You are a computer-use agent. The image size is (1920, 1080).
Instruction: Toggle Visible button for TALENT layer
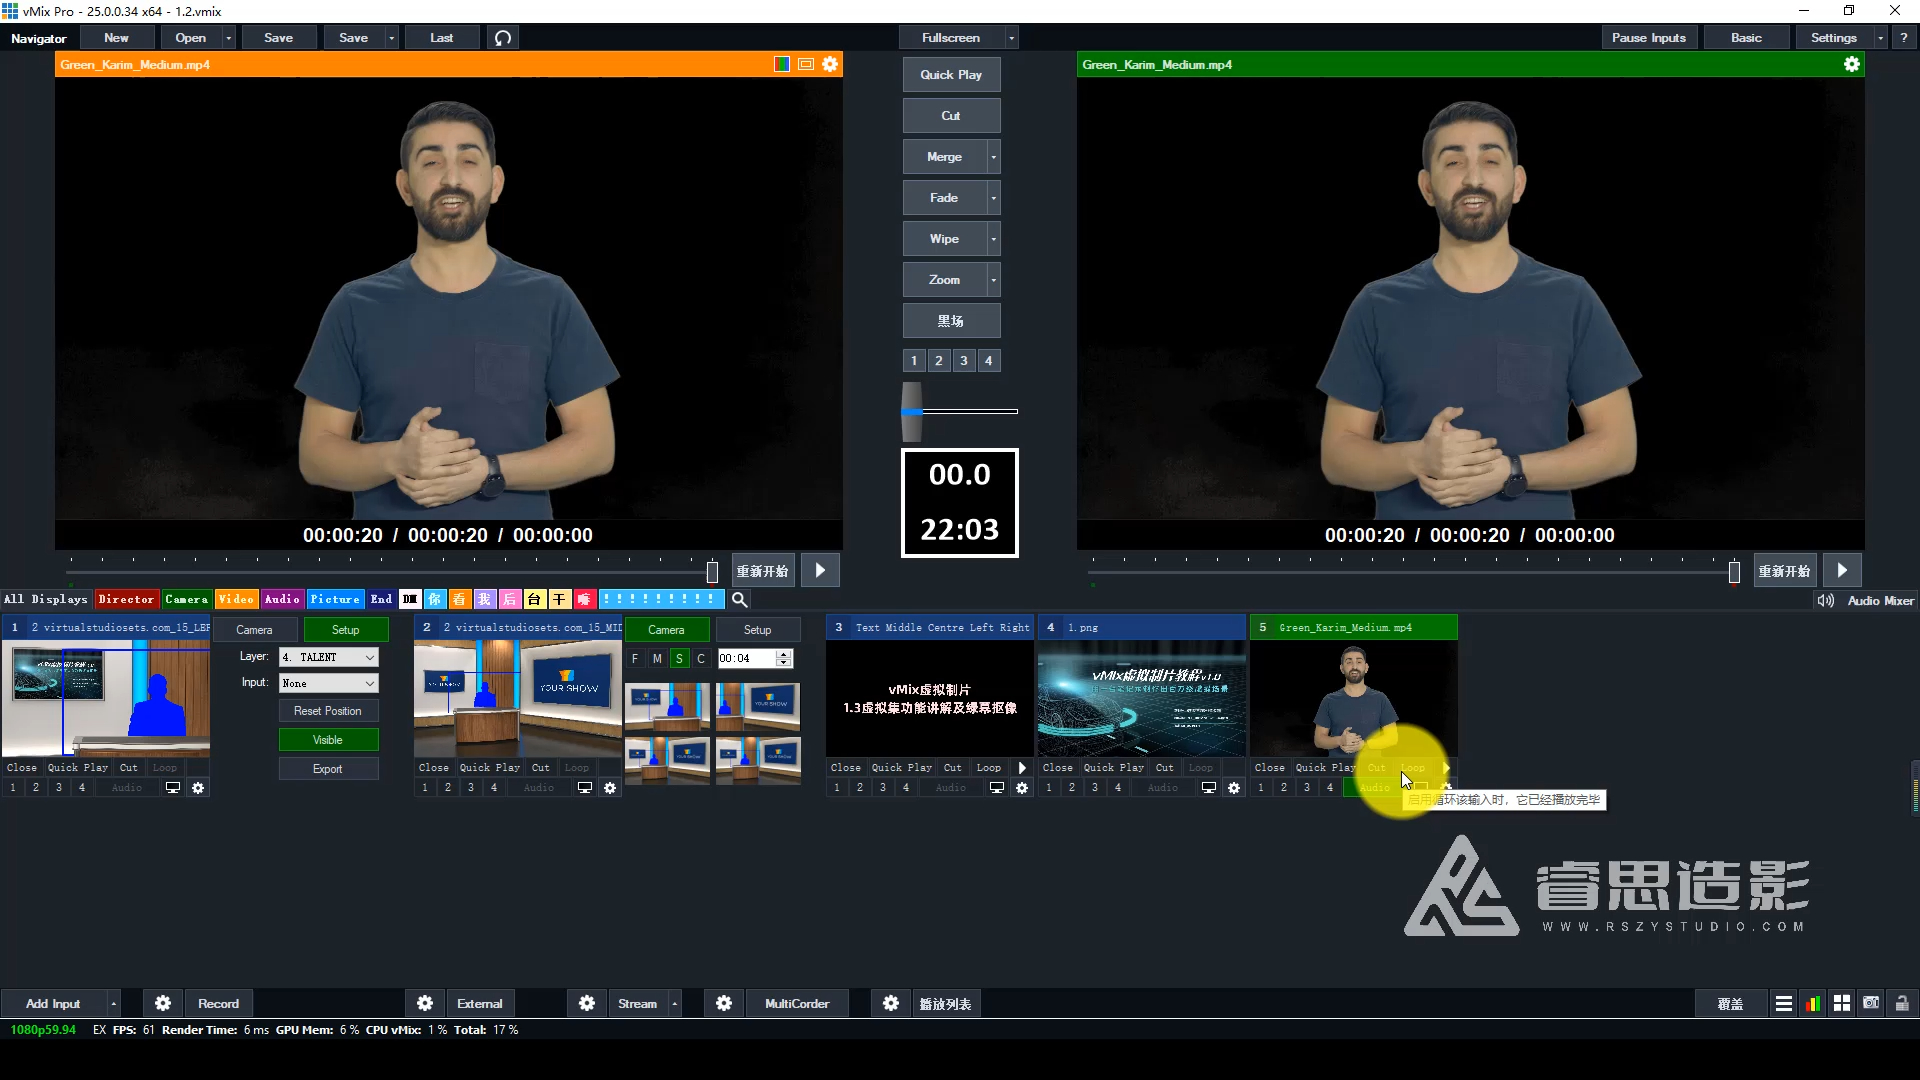[328, 740]
